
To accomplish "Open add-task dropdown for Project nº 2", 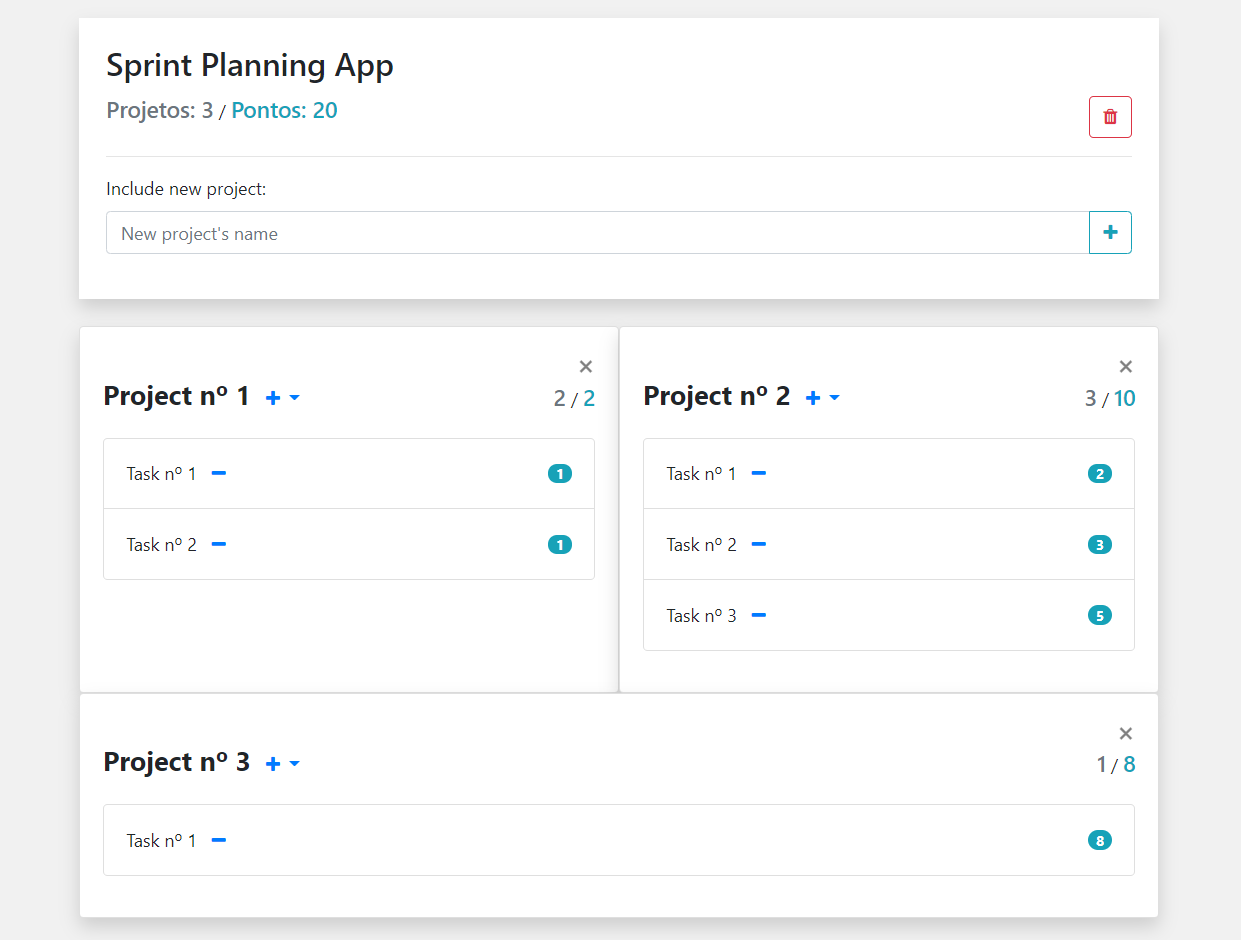I will click(822, 398).
